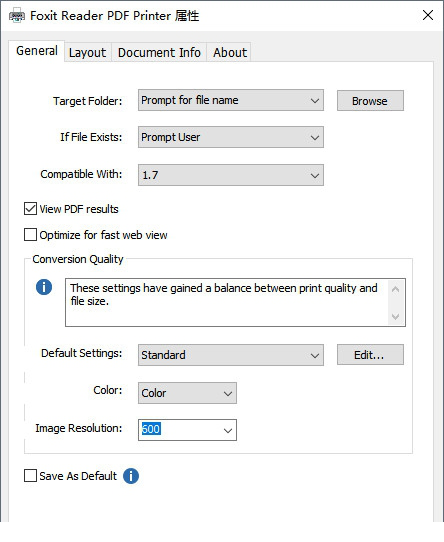
Task: Close the Foxit printer properties dialog
Action: click(x=428, y=15)
